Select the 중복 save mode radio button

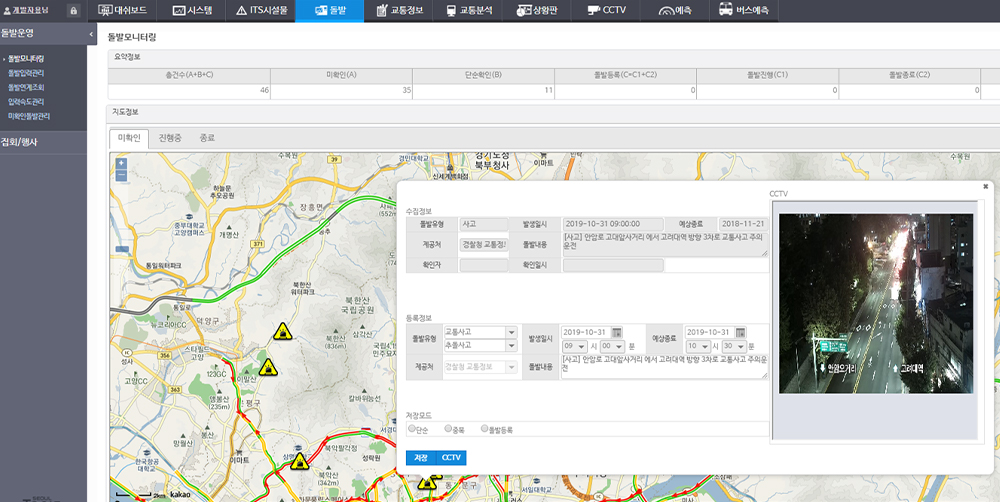448,428
